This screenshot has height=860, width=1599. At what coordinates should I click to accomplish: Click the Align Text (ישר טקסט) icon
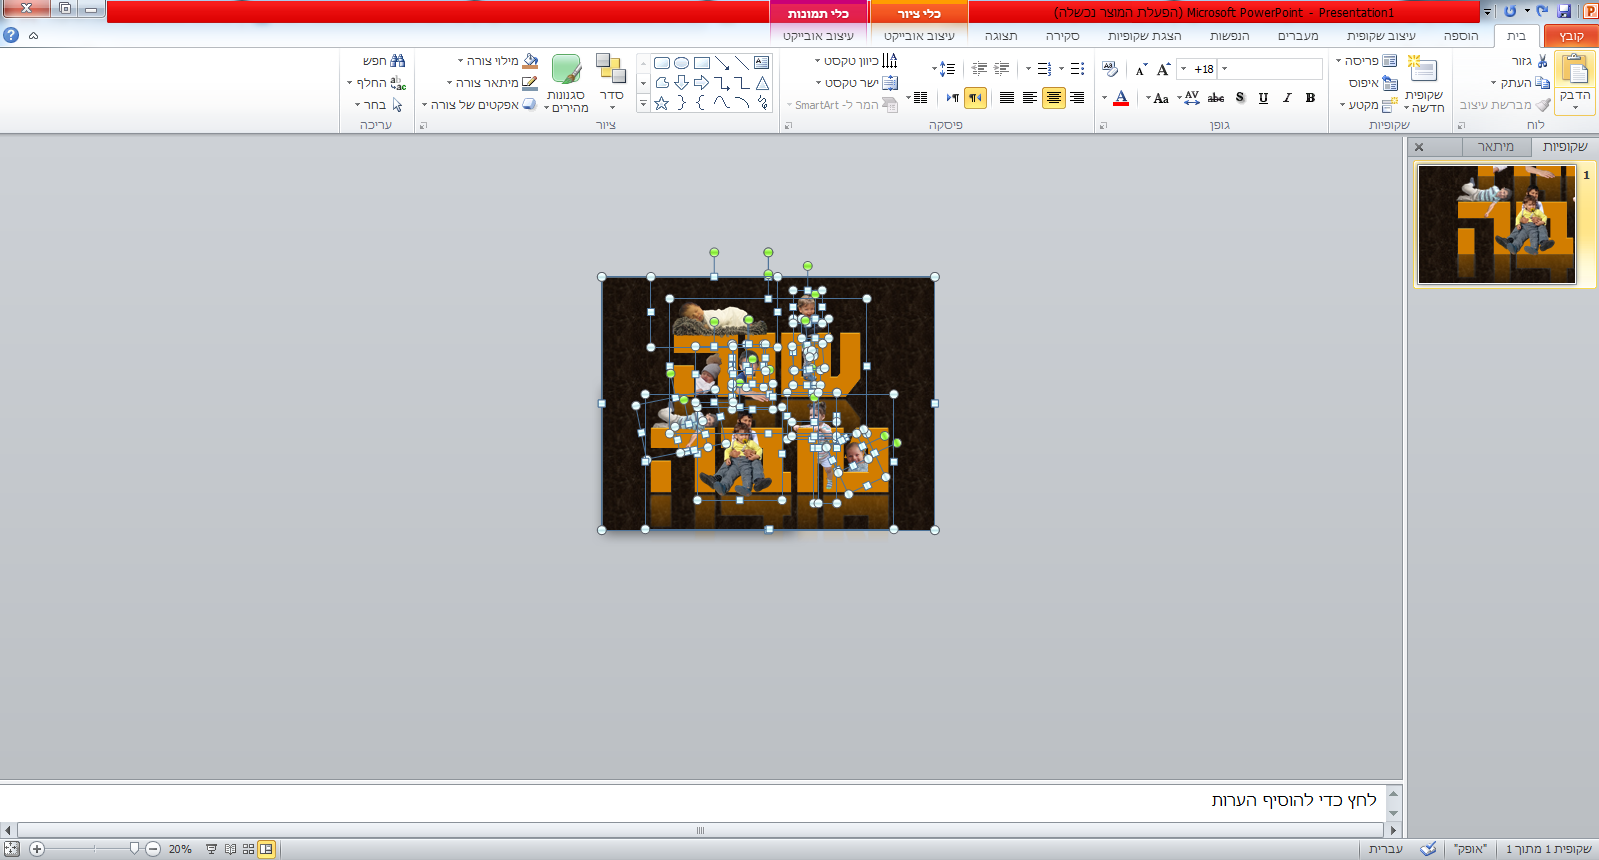click(890, 83)
